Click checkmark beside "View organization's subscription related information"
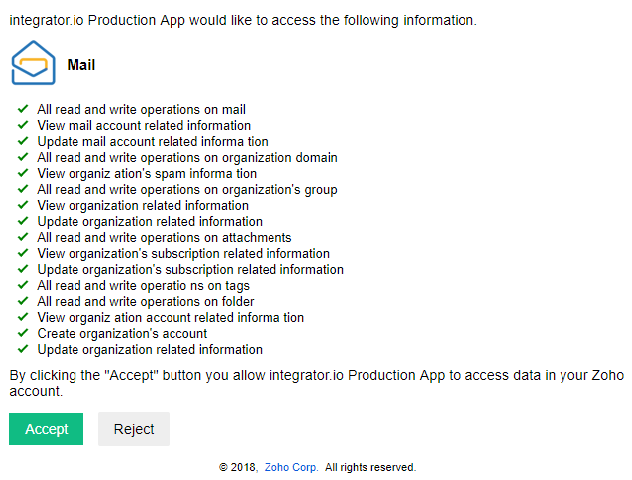The height and width of the screenshot is (480, 632). pos(22,254)
